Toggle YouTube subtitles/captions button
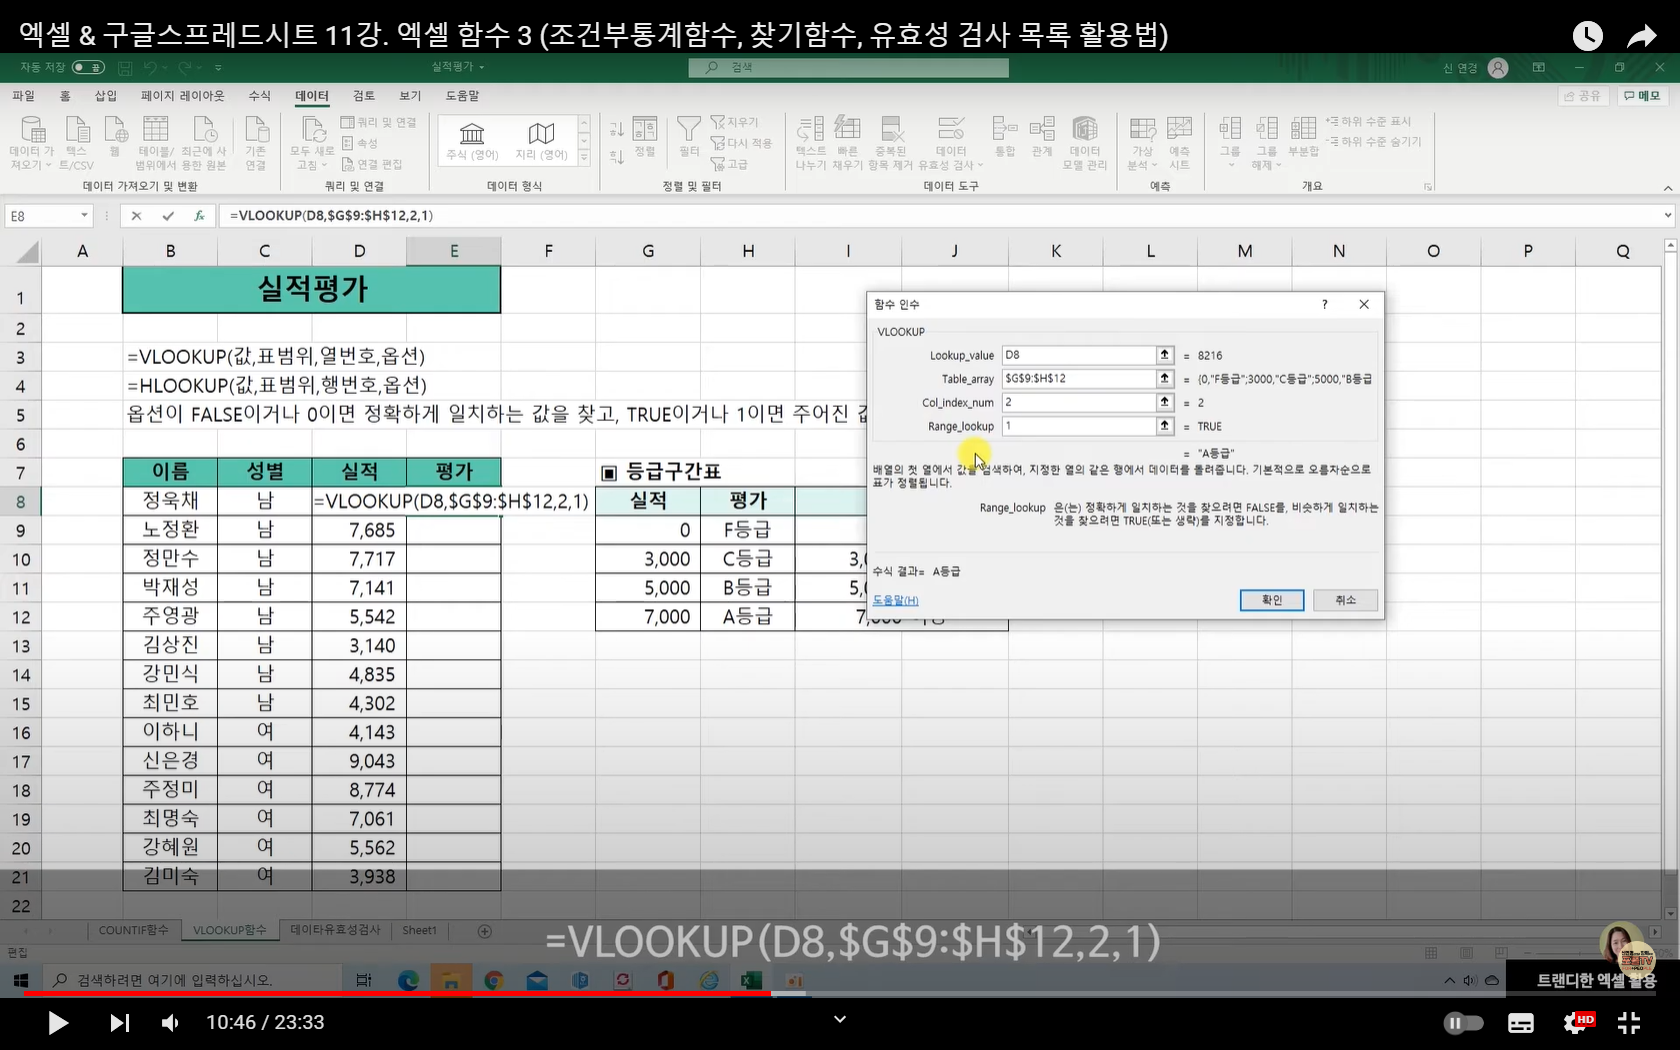The width and height of the screenshot is (1680, 1050). (1521, 1023)
